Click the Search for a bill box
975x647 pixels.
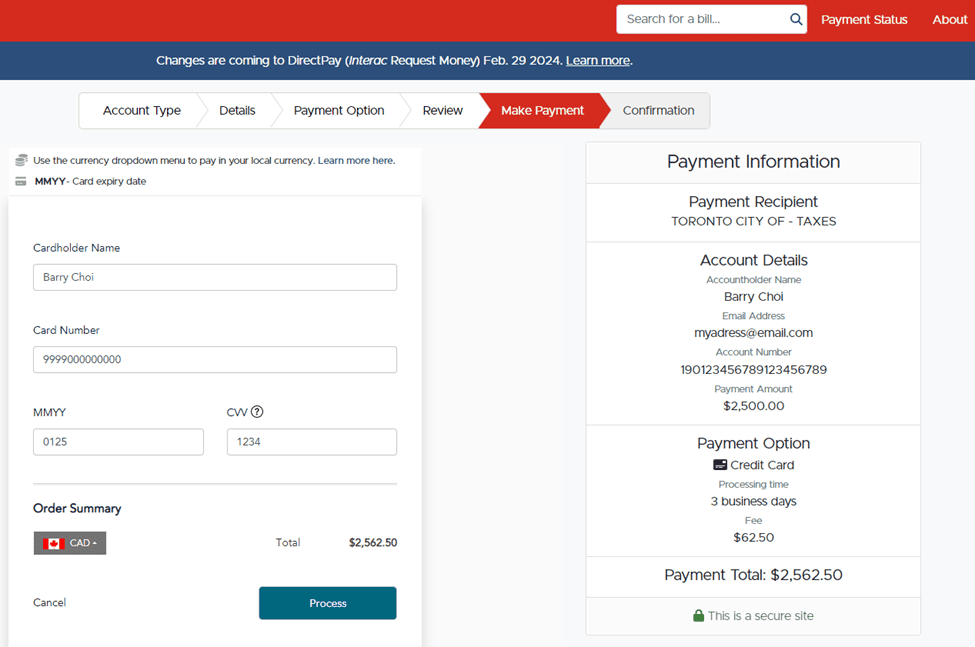tap(702, 19)
